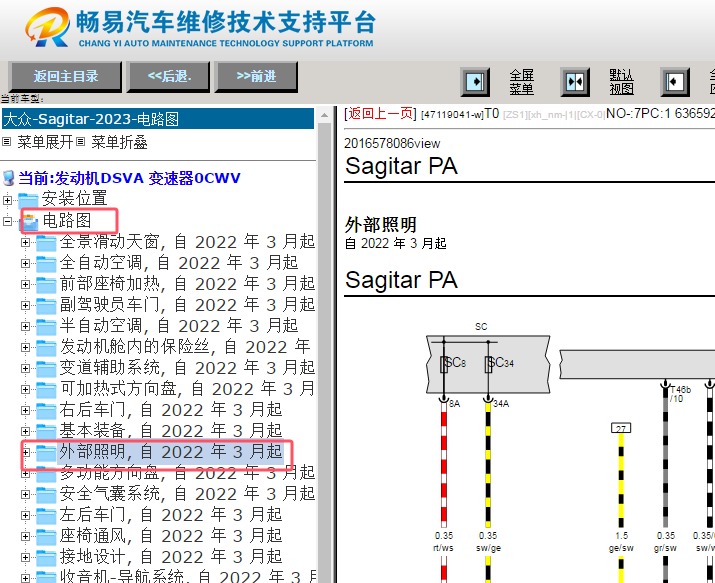715x583 pixels.
Task: Expand the 前部座椅加热 node
Action: point(26,284)
